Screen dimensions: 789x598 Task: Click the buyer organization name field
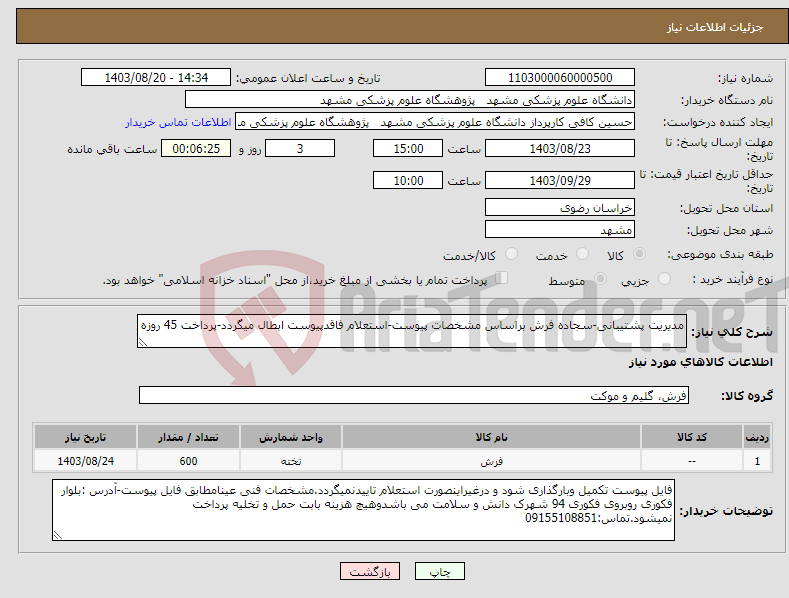pyautogui.click(x=410, y=100)
